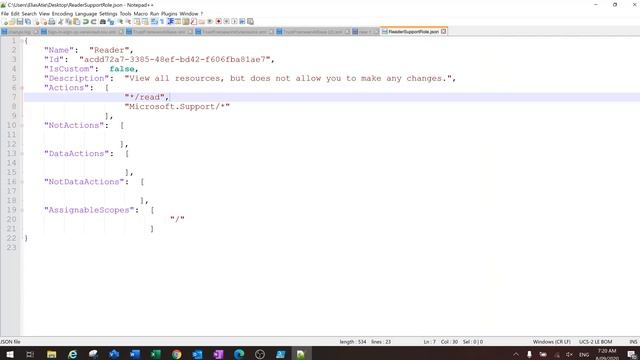Click the Zoom In toolbar icon

pos(121,22)
